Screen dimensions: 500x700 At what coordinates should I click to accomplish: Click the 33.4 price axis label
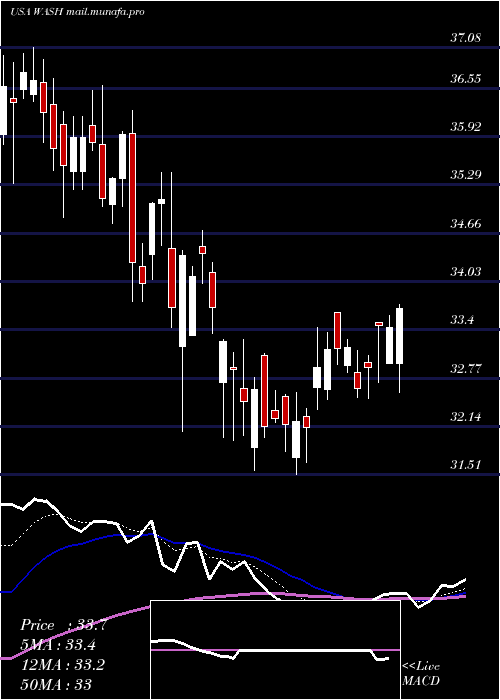pos(462,320)
